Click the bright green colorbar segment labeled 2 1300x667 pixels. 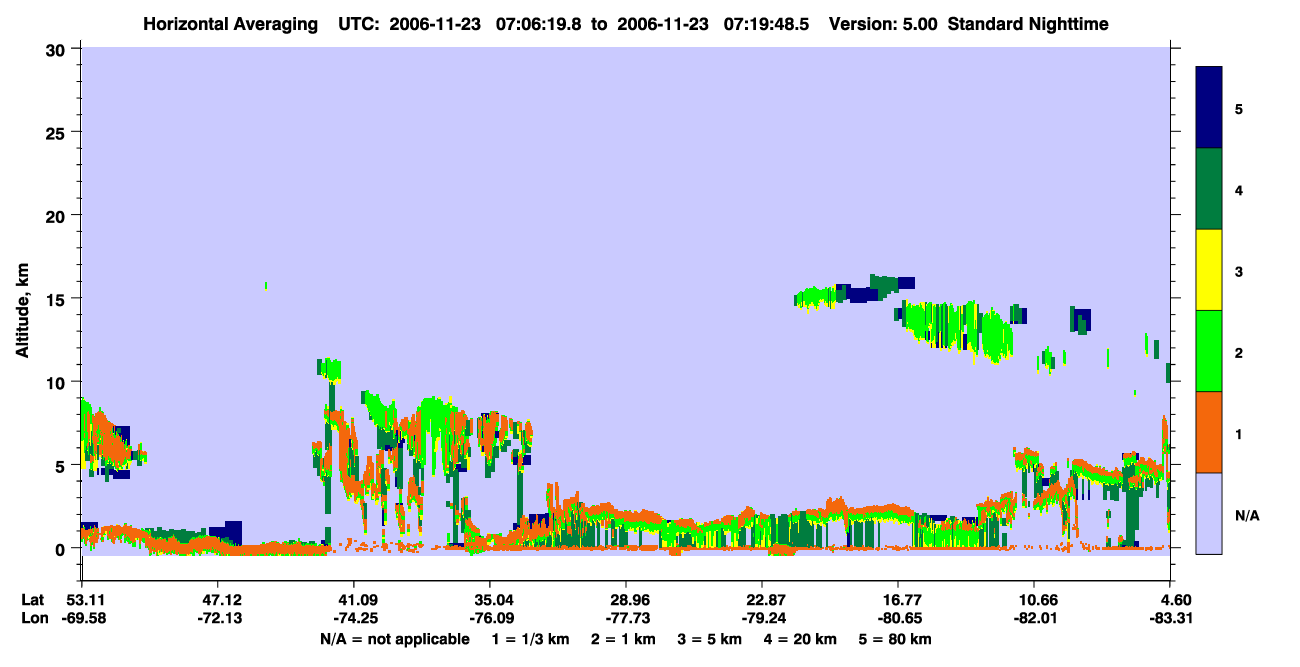(x=1209, y=351)
